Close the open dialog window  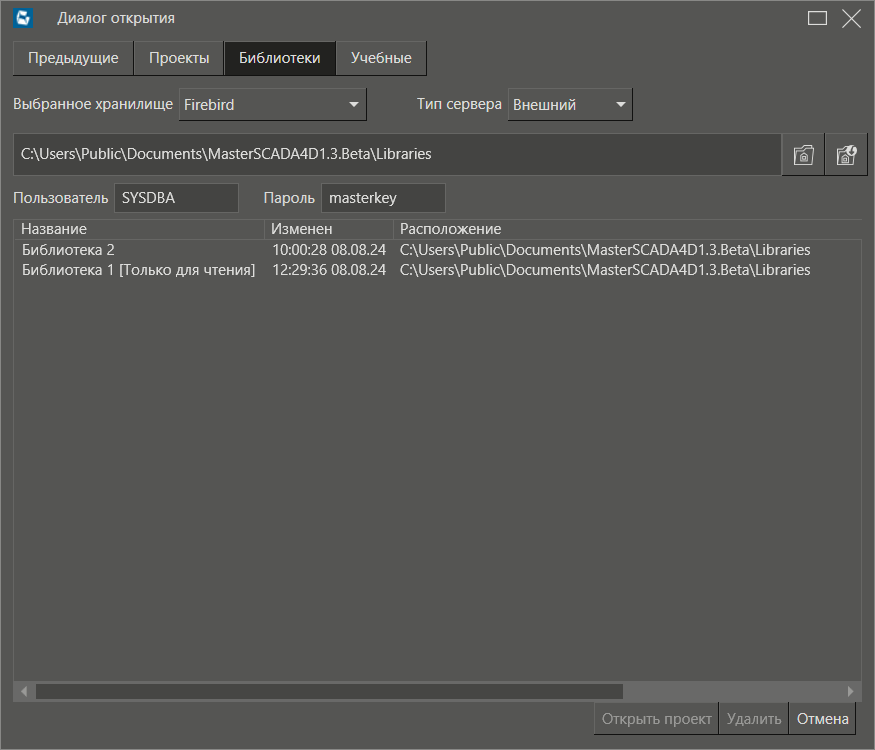[x=851, y=18]
